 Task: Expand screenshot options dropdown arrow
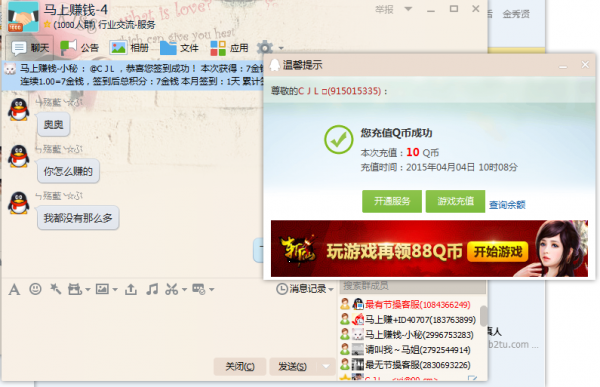(184, 290)
